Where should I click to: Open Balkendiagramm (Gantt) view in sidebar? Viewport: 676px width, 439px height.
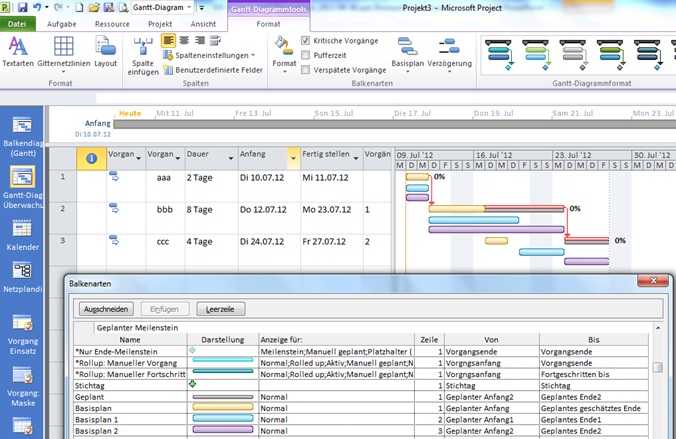[22, 136]
